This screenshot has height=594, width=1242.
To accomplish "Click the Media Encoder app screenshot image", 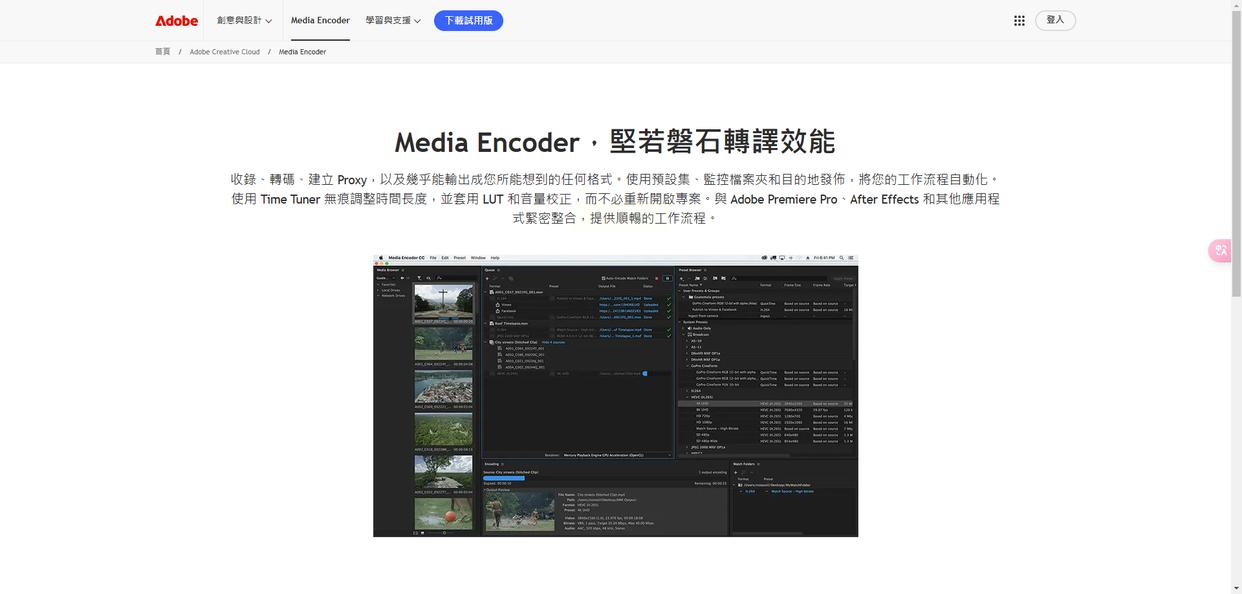I will (x=615, y=395).
